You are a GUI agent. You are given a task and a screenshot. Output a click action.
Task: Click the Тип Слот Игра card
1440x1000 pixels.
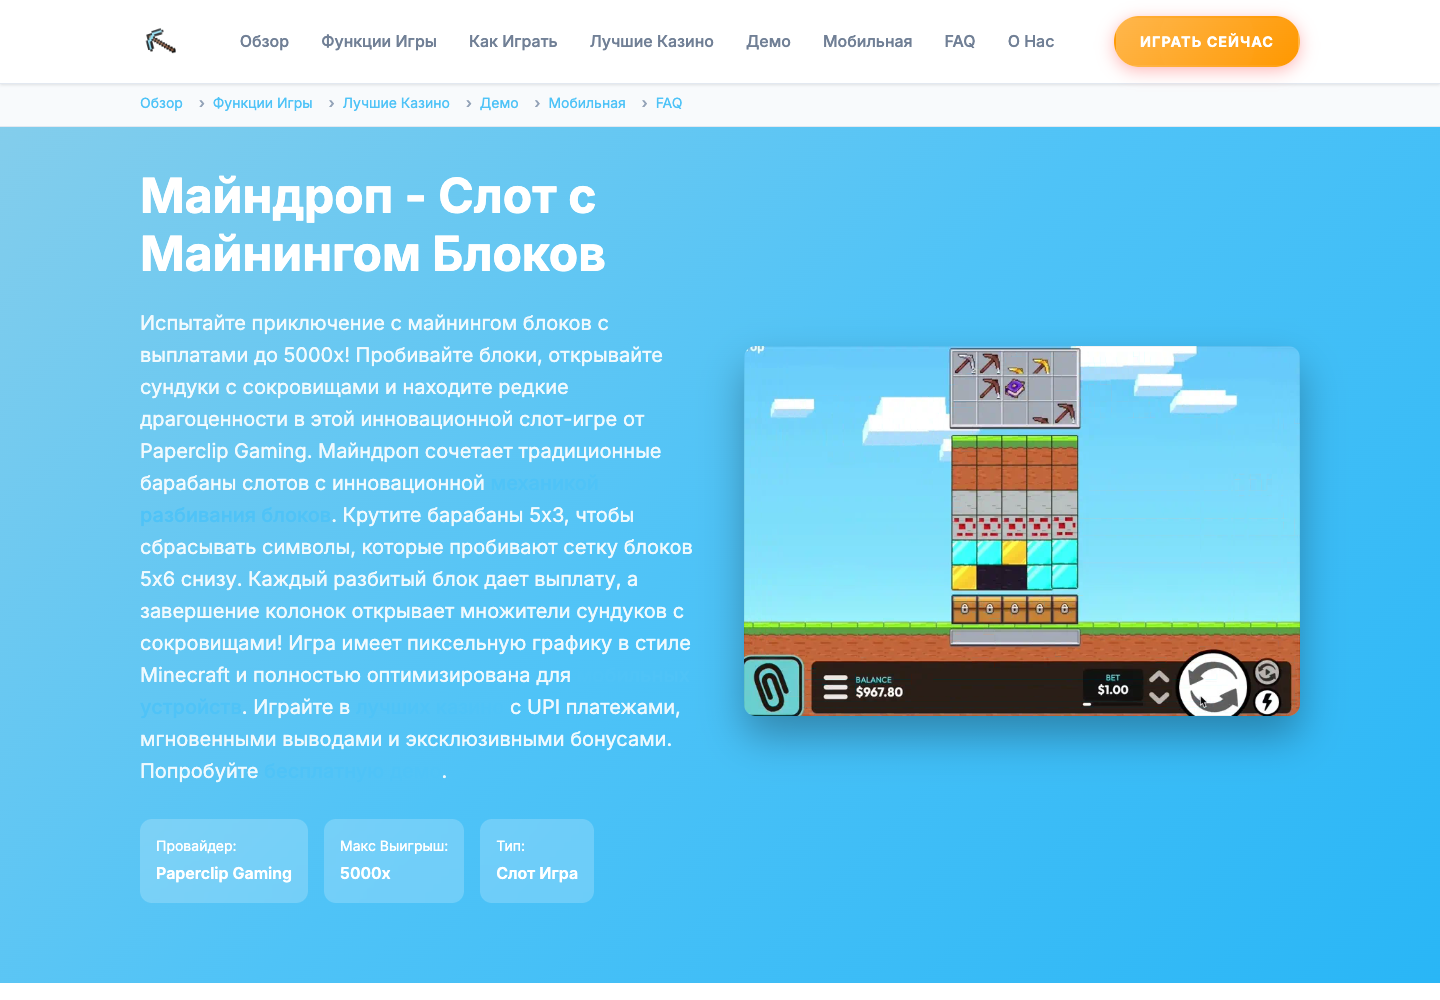click(x=537, y=861)
